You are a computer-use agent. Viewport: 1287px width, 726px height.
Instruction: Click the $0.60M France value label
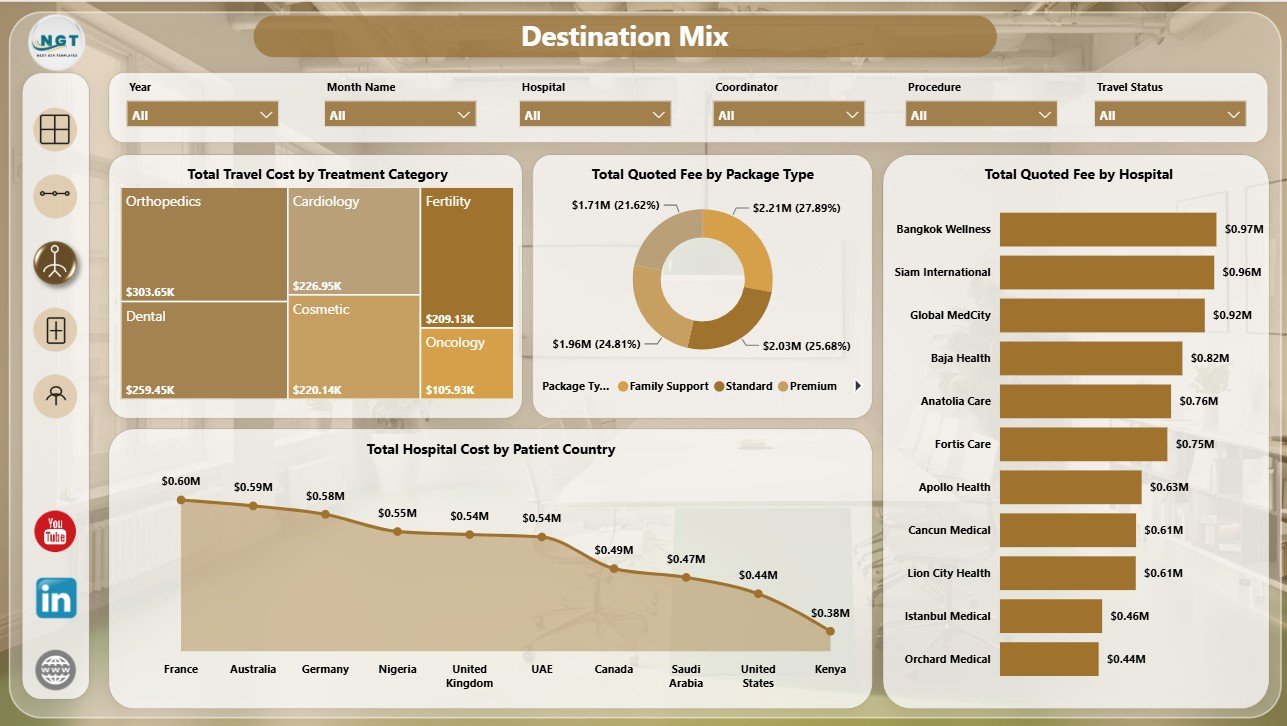pyautogui.click(x=181, y=481)
